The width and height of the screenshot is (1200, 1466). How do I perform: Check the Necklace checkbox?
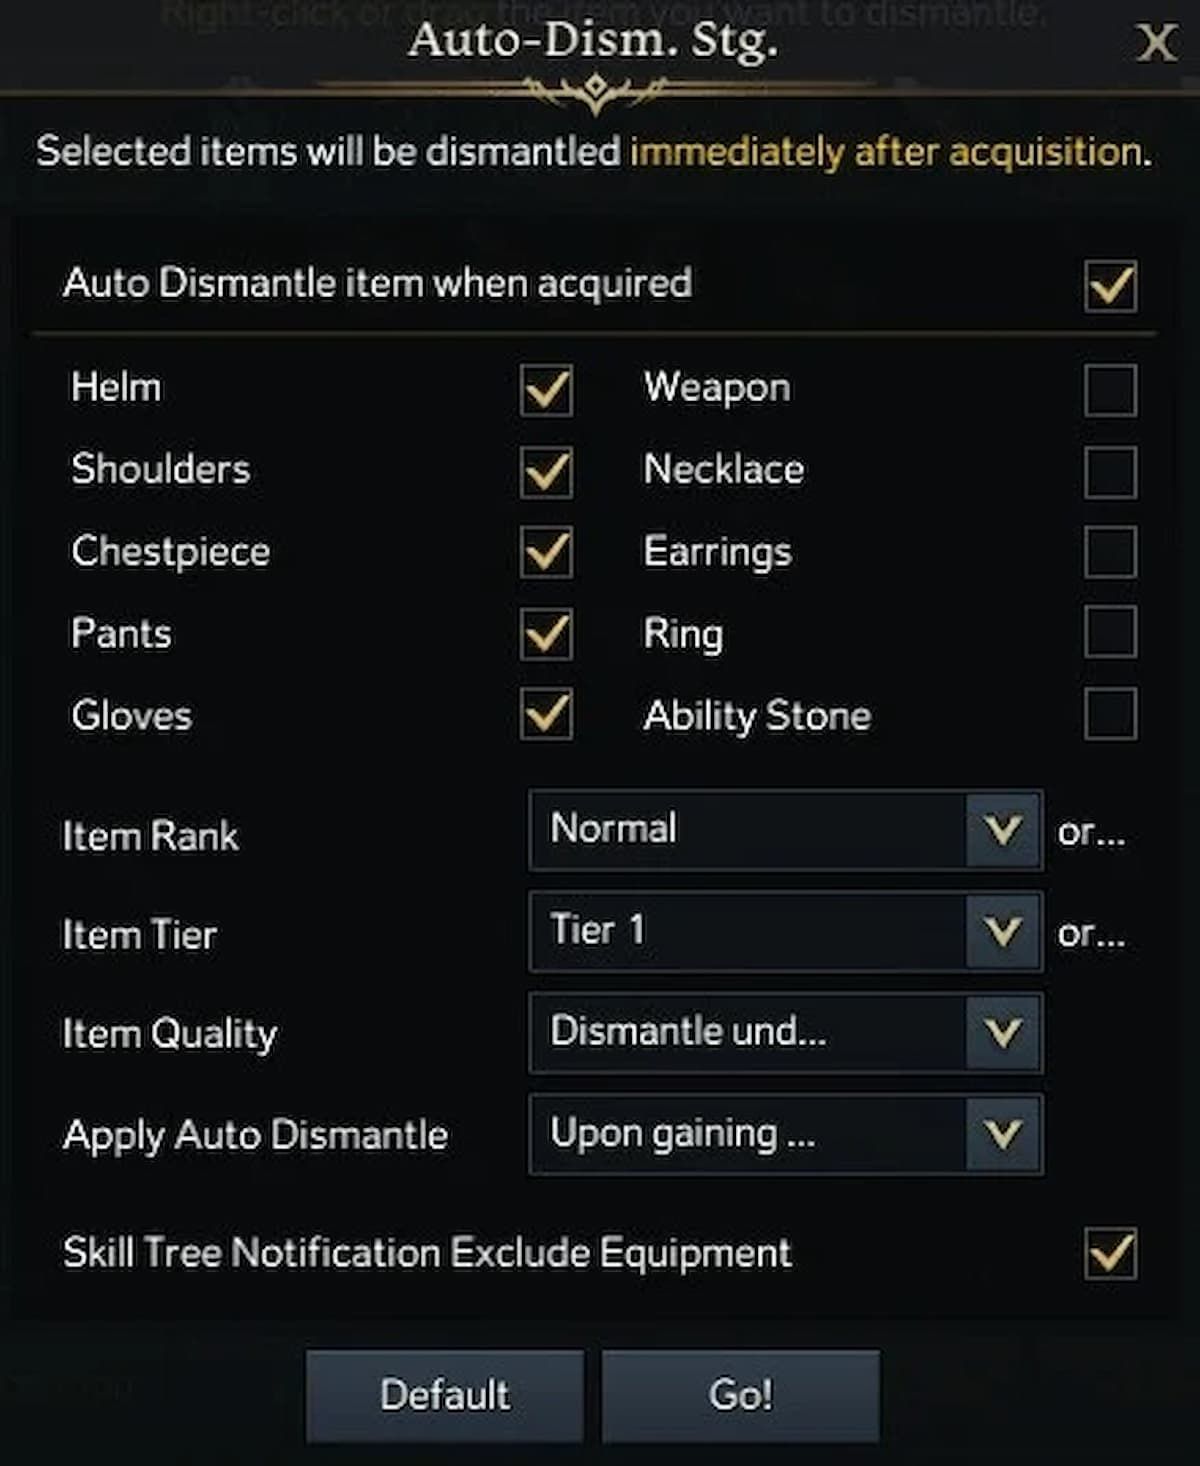[1110, 471]
